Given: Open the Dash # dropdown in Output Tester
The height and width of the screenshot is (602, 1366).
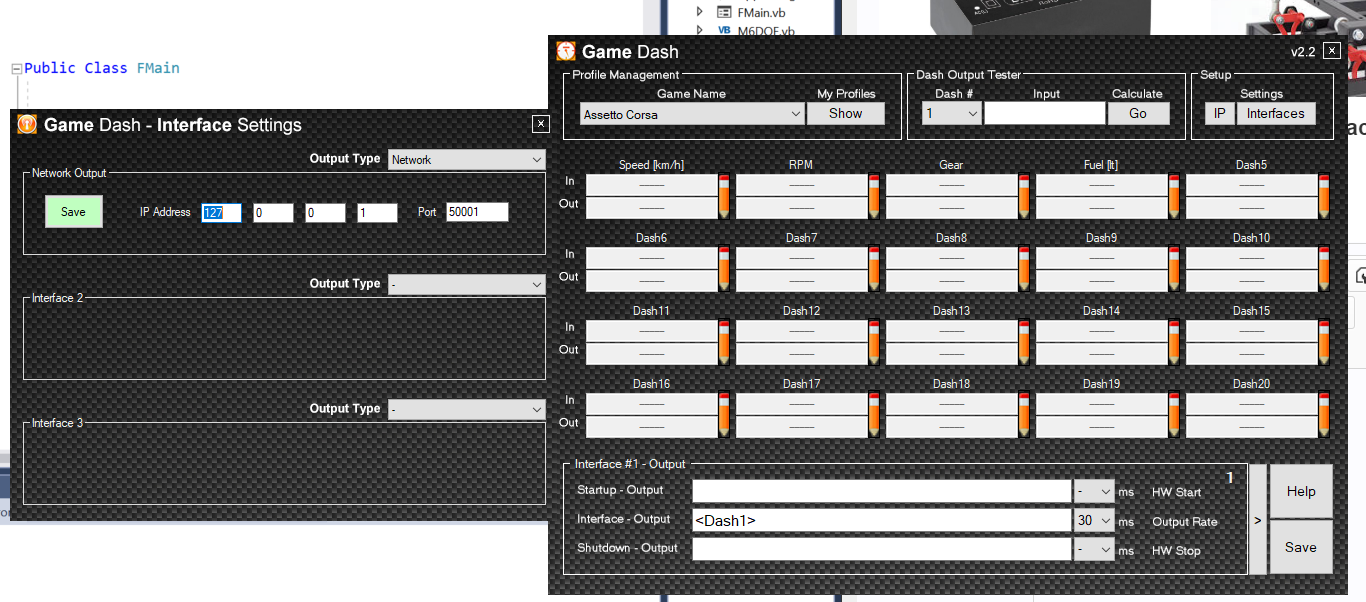Looking at the screenshot, I should point(952,114).
